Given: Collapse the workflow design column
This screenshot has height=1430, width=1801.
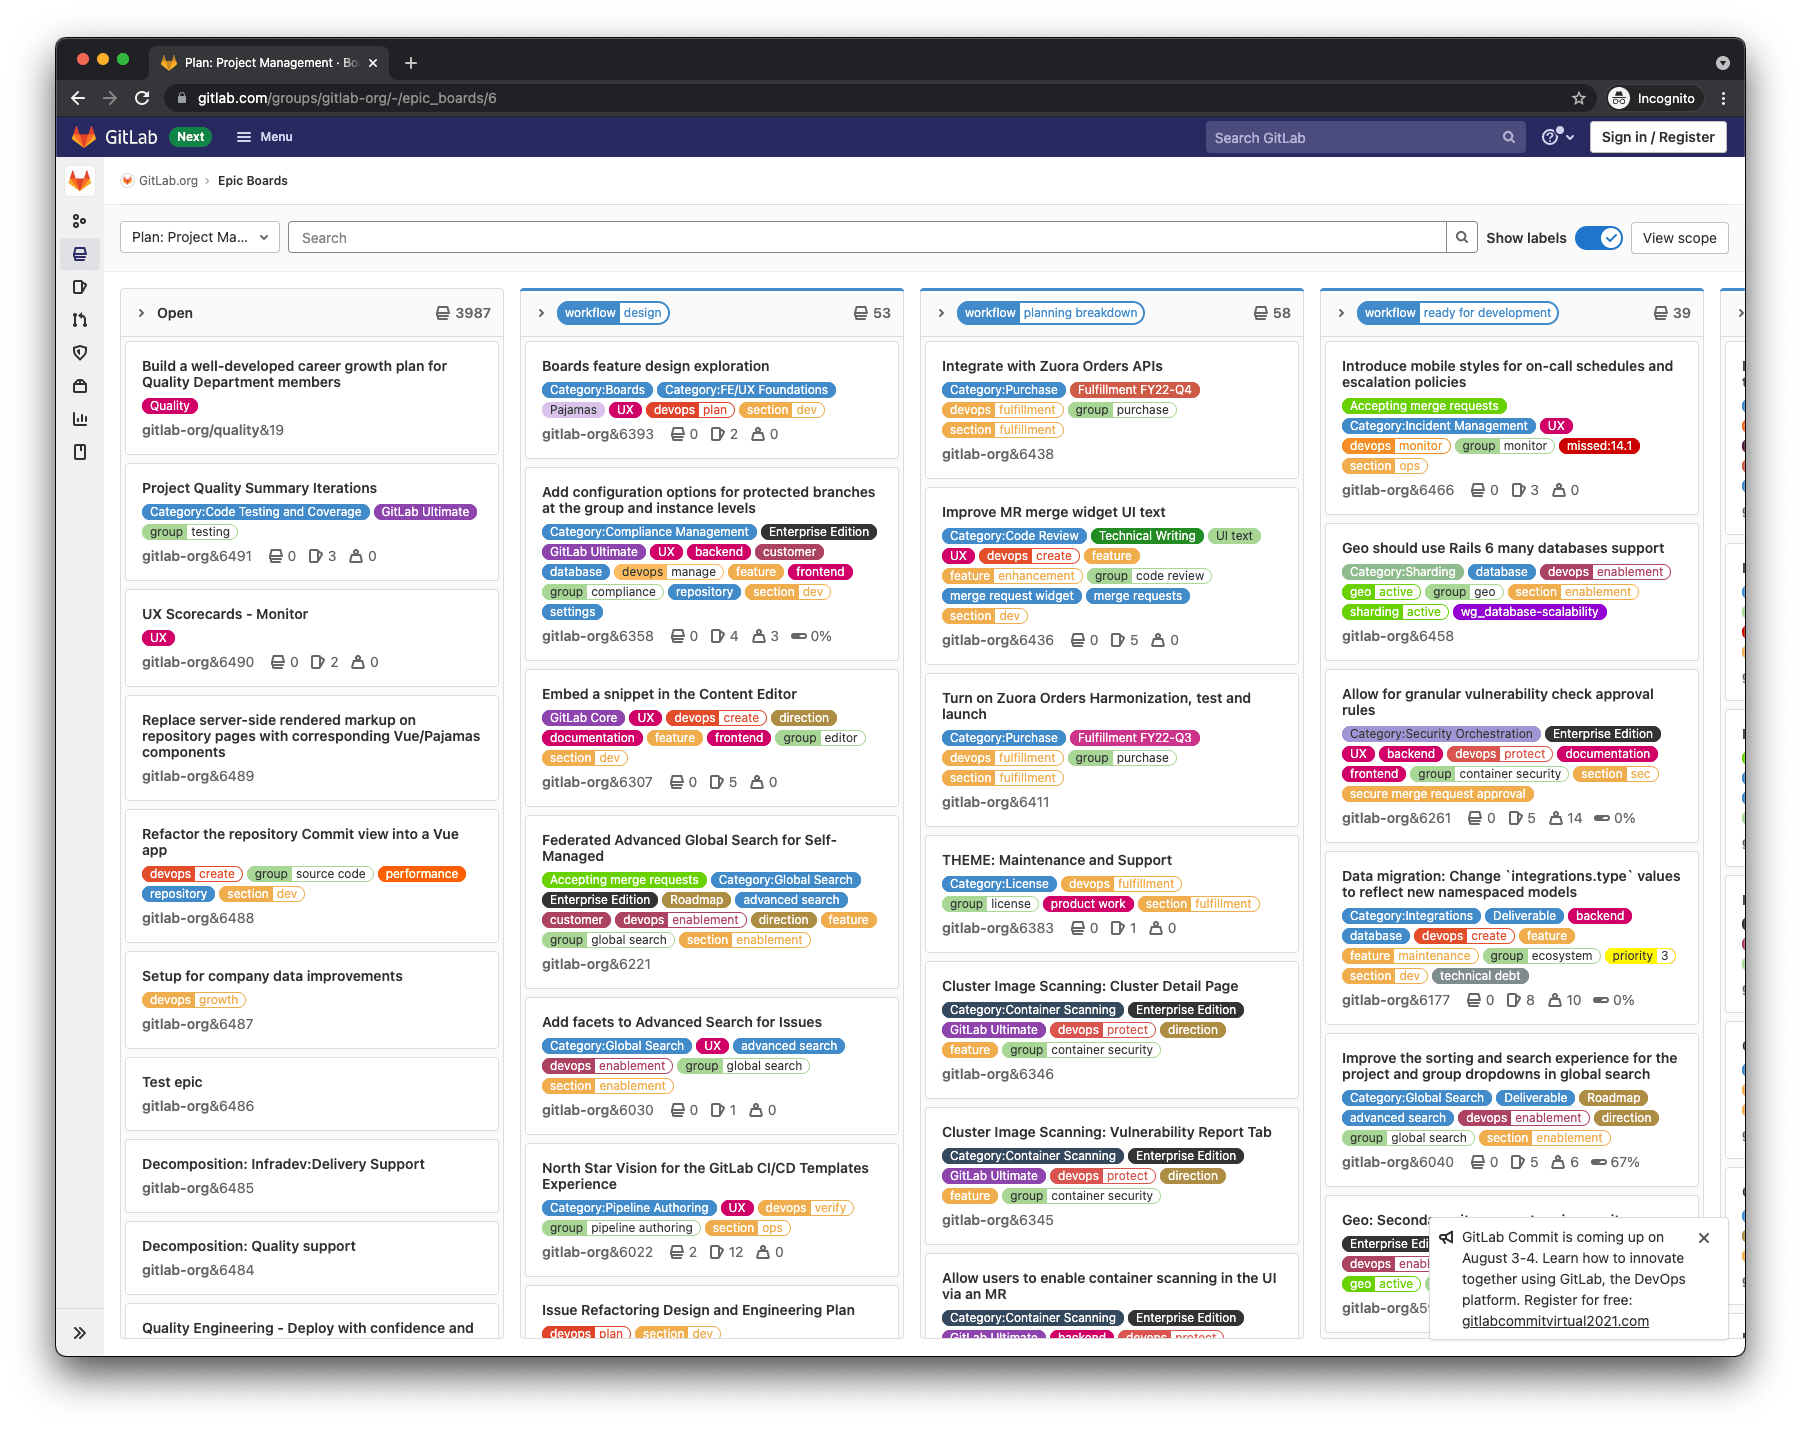Looking at the screenshot, I should pyautogui.click(x=541, y=313).
